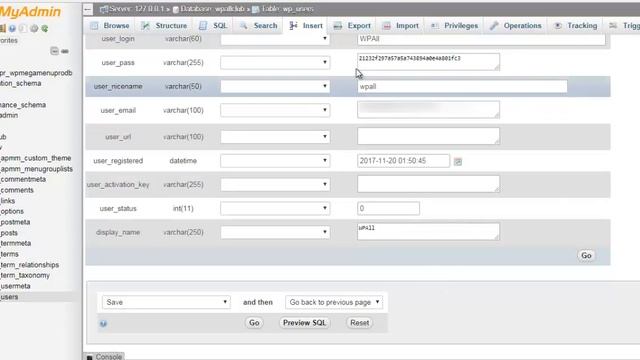Open the Browse tab
640x360 pixels.
(110, 26)
